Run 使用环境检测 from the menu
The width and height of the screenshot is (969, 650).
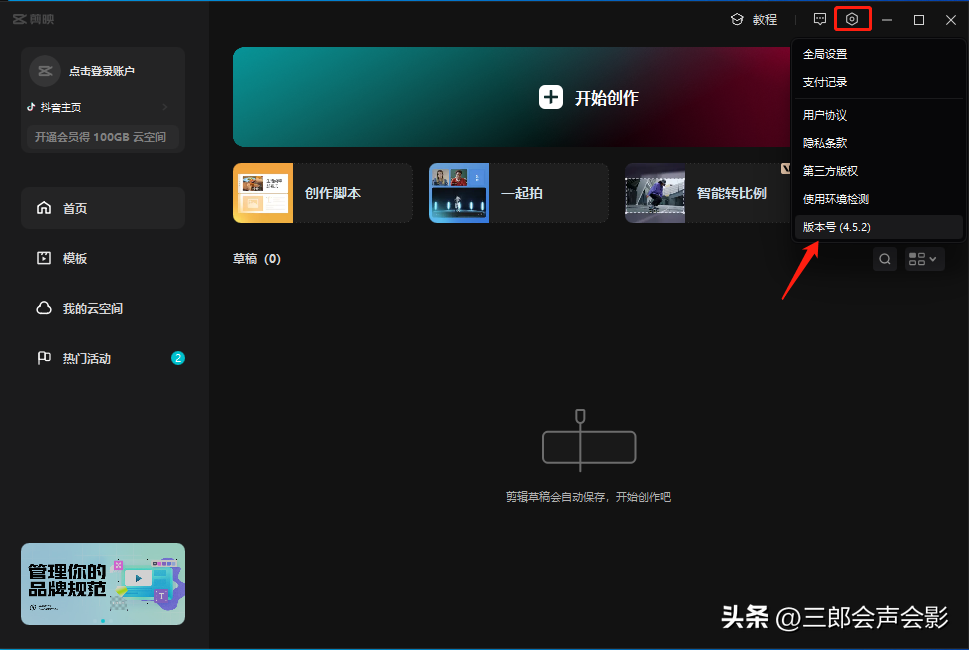[835, 200]
